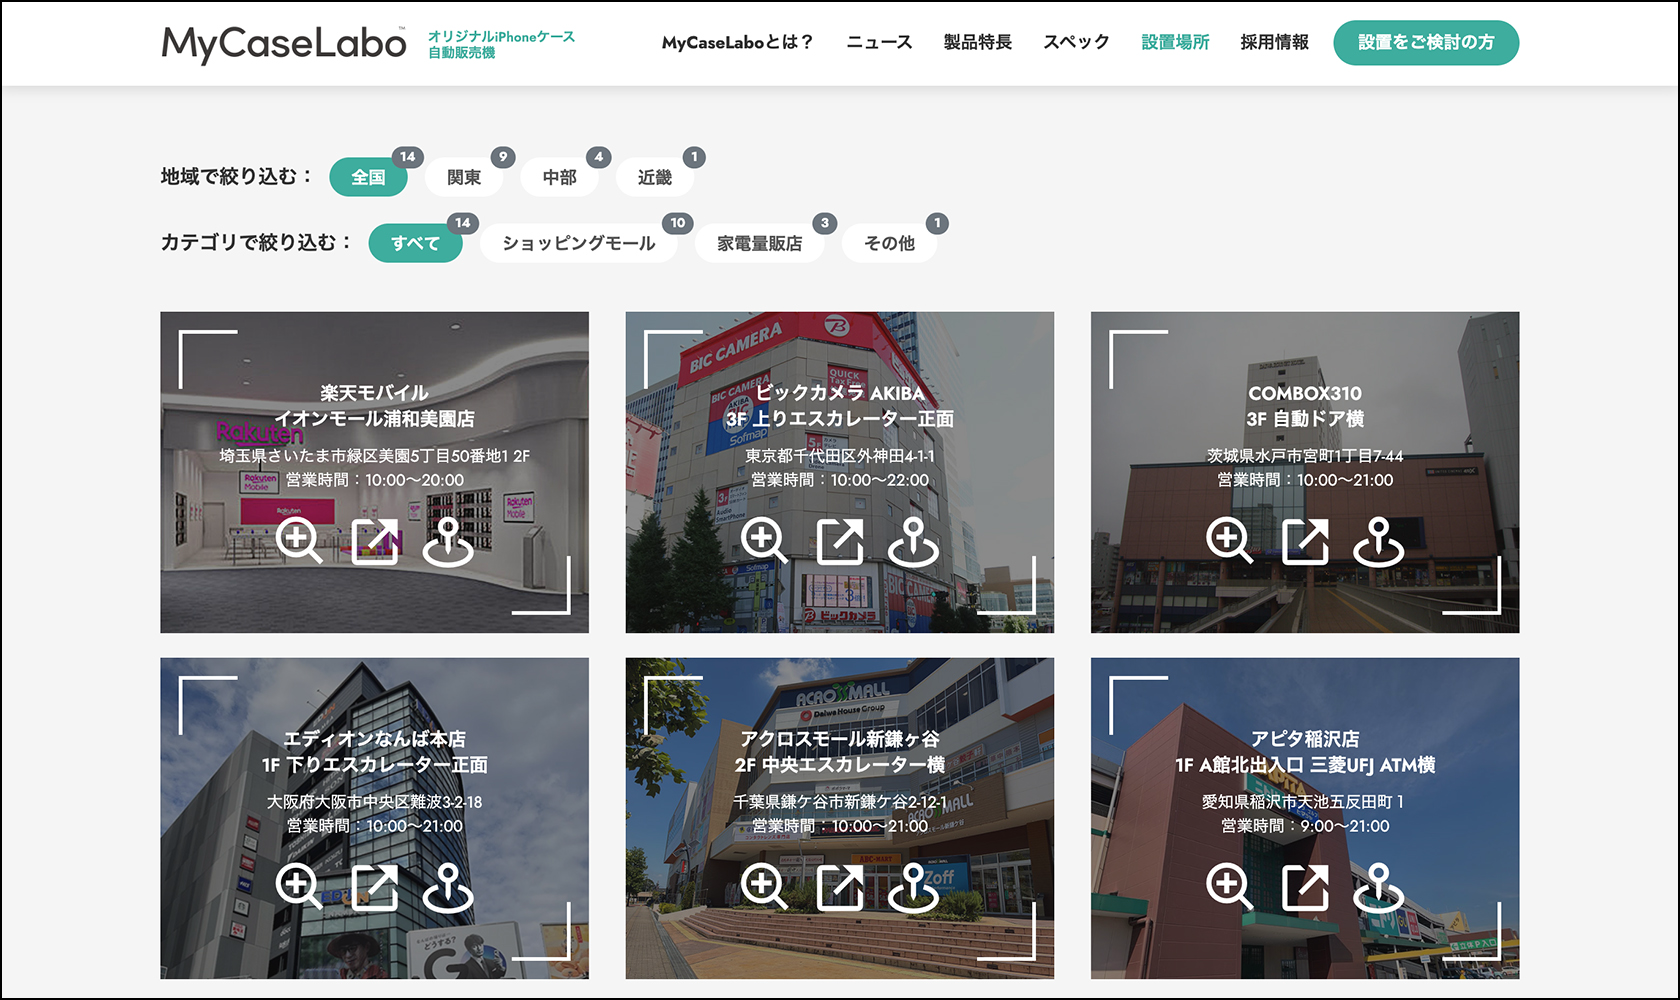Click the MyCaseLabo logo

(x=284, y=43)
